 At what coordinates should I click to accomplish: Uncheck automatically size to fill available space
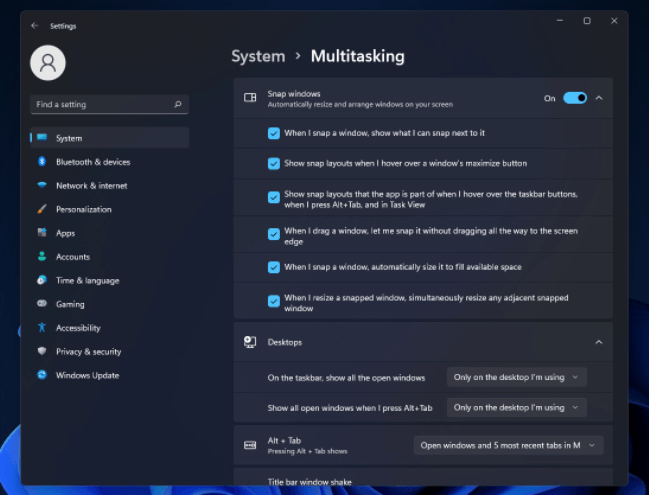tap(274, 267)
